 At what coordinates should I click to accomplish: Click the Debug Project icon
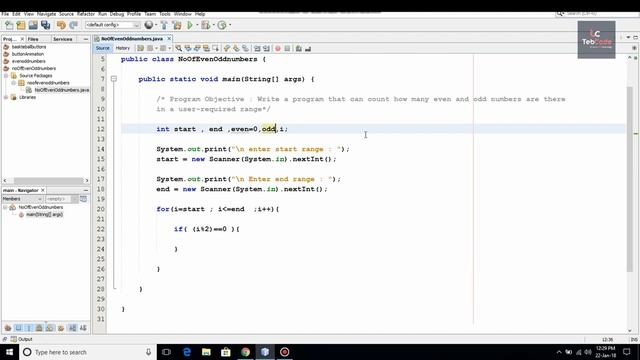pos(206,25)
